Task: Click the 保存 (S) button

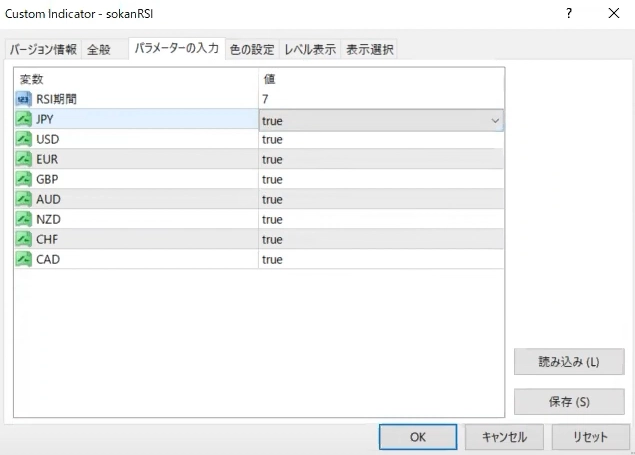Action: pos(569,402)
